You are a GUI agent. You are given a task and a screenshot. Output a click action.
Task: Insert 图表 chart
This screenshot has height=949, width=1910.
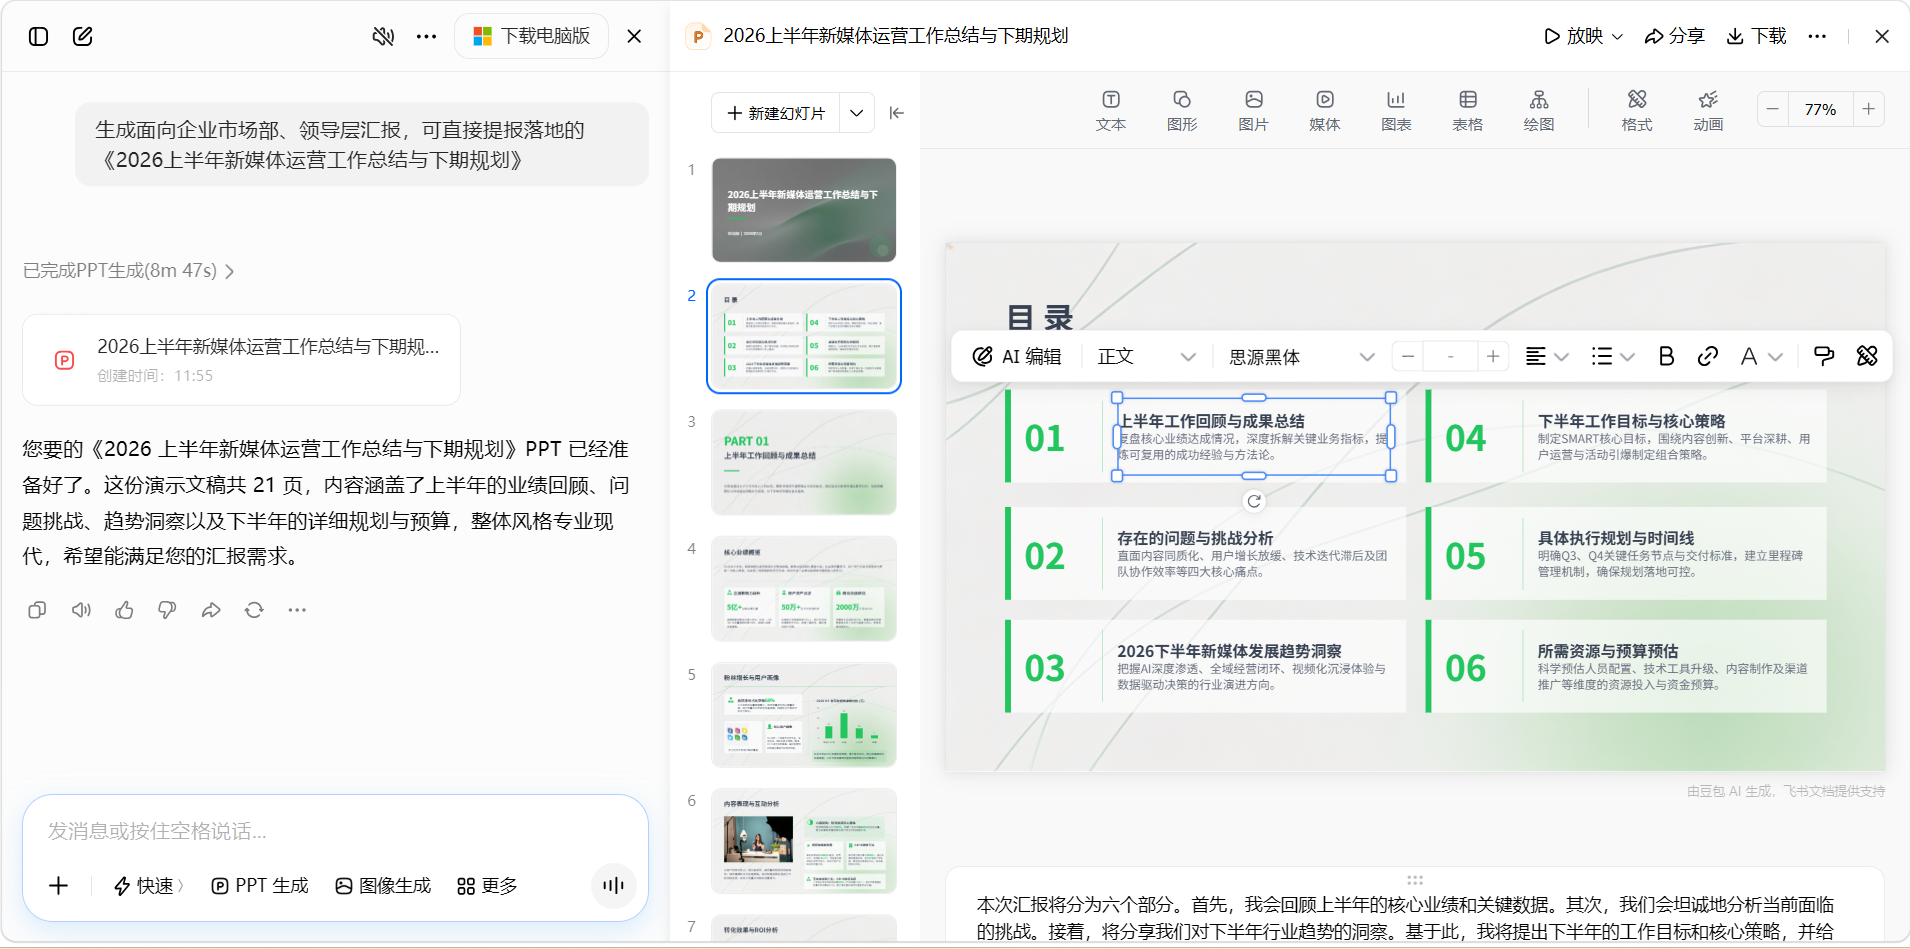(x=1396, y=111)
